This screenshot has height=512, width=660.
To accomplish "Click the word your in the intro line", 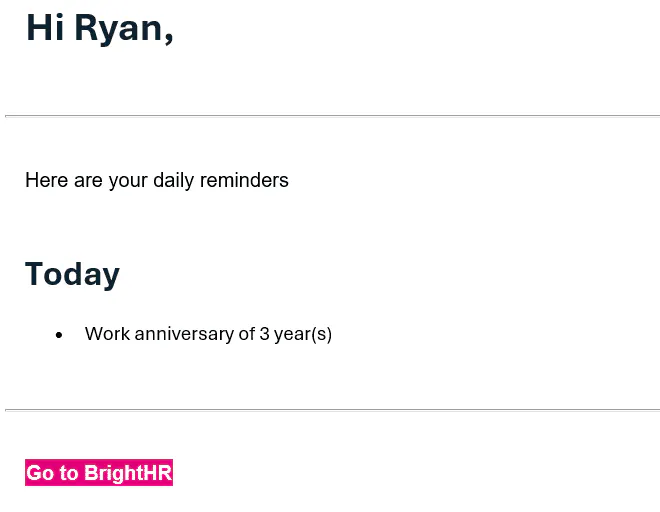I will [128, 180].
